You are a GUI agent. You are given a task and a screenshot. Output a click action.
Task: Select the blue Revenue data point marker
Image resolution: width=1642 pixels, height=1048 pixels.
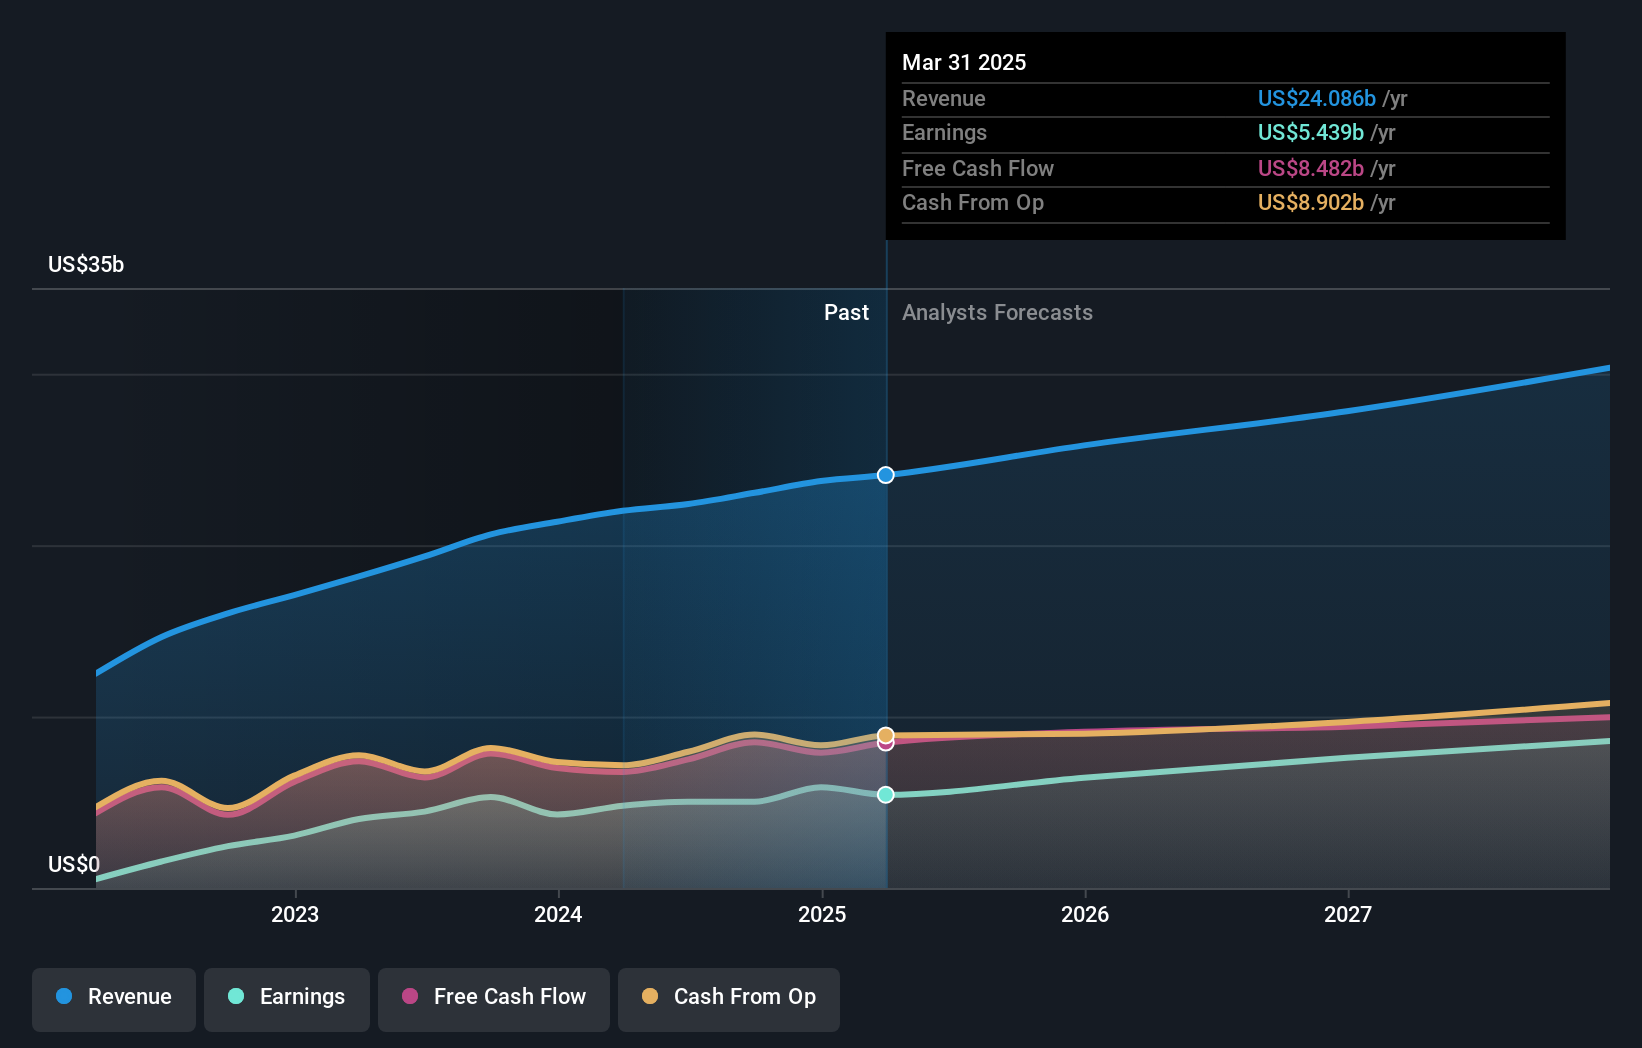885,475
